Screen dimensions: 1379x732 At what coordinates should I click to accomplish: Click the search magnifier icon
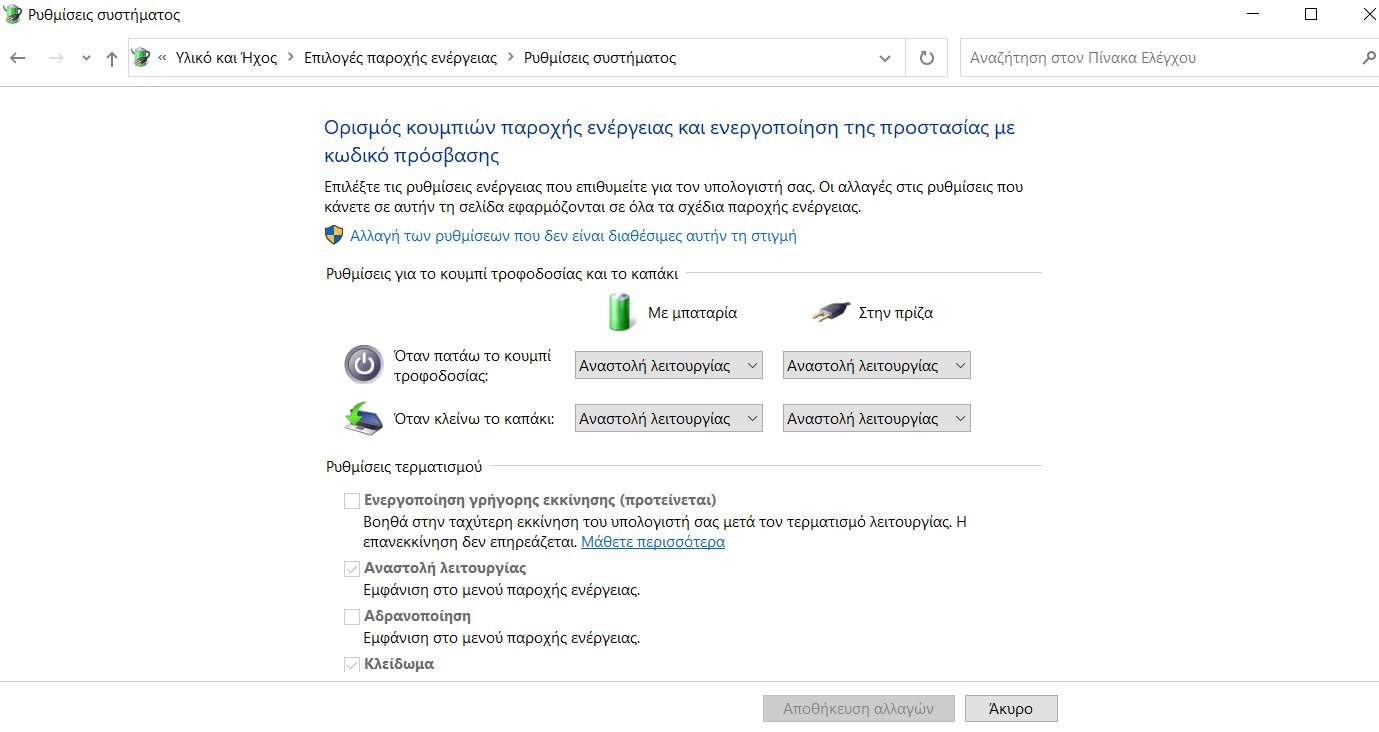click(x=1369, y=58)
